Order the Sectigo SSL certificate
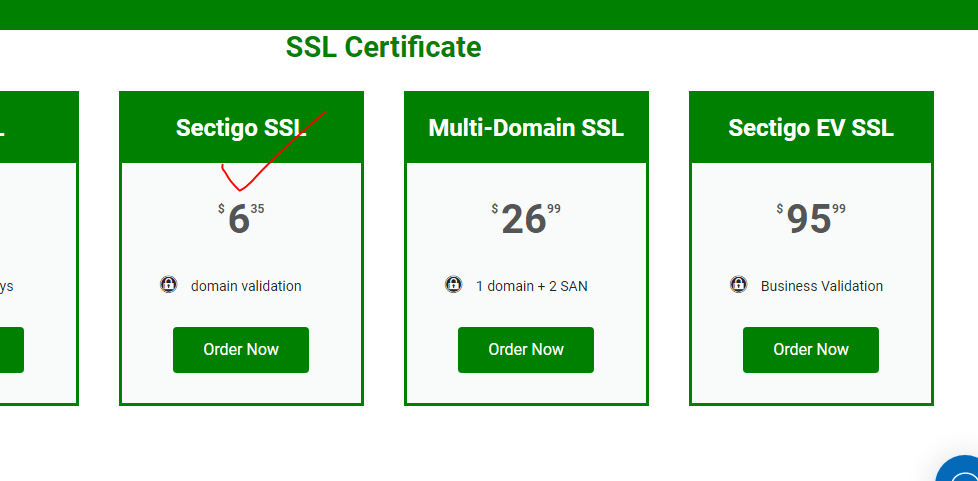 click(241, 350)
